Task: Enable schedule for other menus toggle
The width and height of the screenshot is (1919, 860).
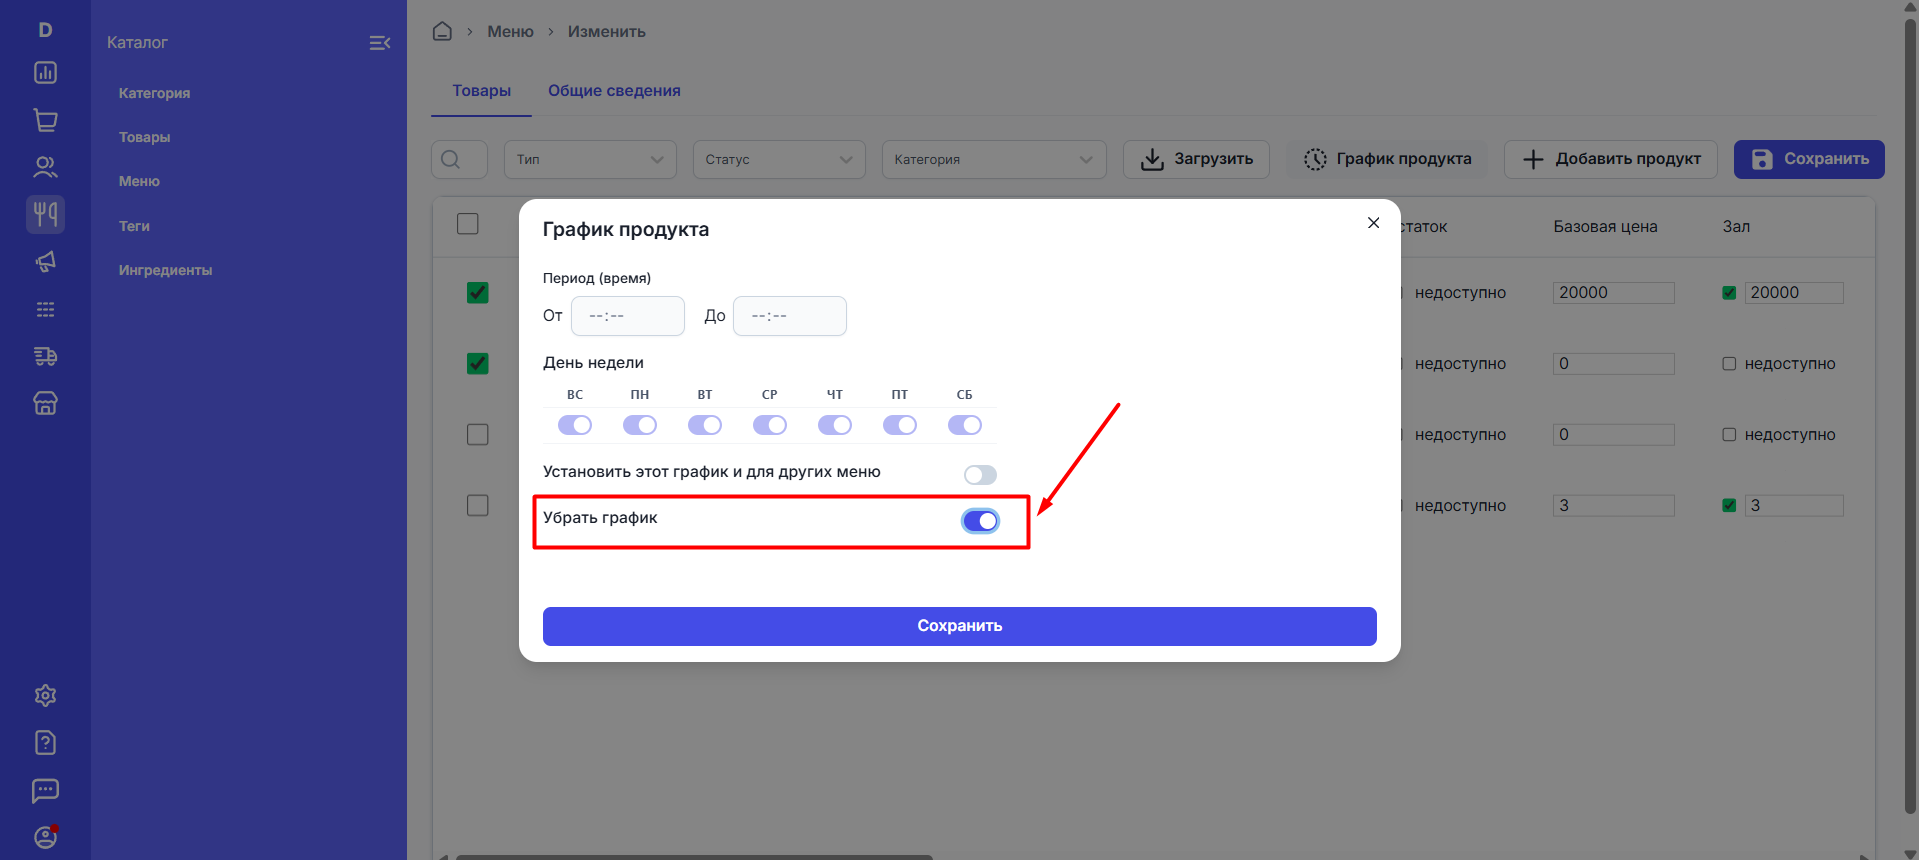Action: tap(980, 475)
